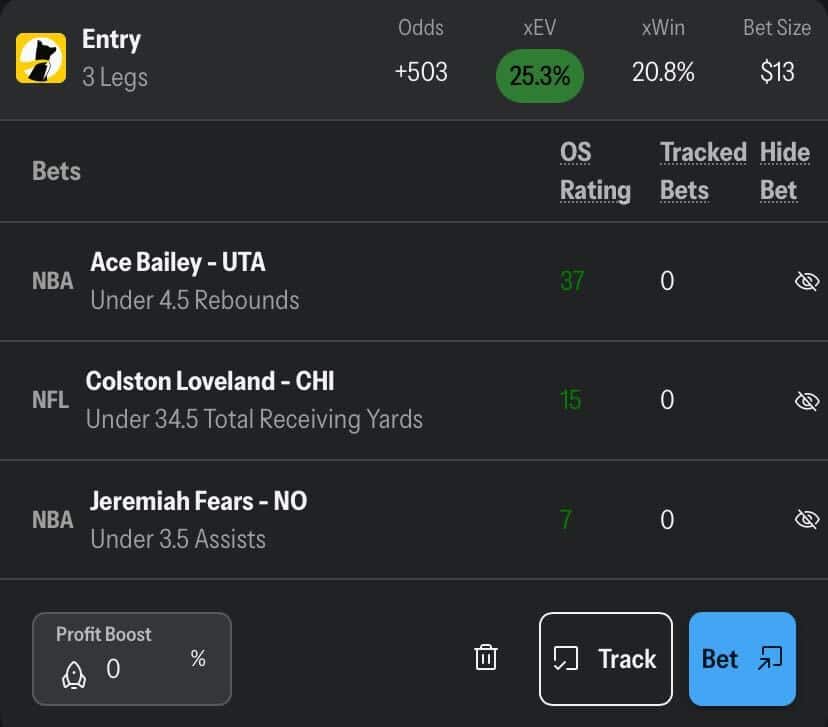Image resolution: width=828 pixels, height=727 pixels.
Task: Click the sportsbook logo icon beside Entry
Action: pyautogui.click(x=41, y=58)
